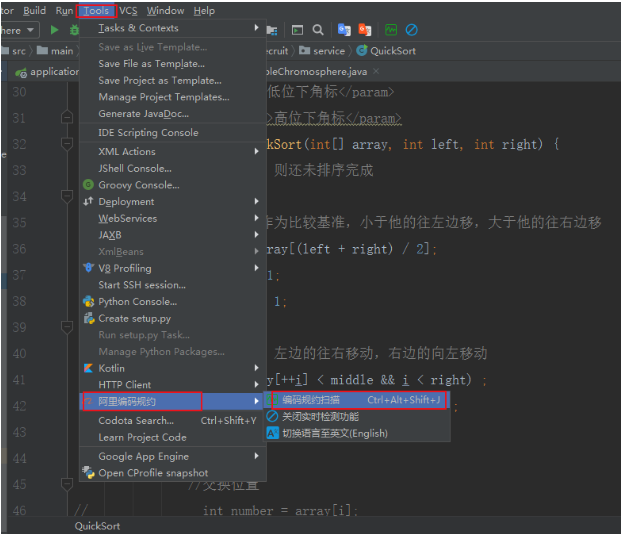The width and height of the screenshot is (623, 534).
Task: Click the green Alibaba code scan toolbar icon
Action: coord(391,30)
